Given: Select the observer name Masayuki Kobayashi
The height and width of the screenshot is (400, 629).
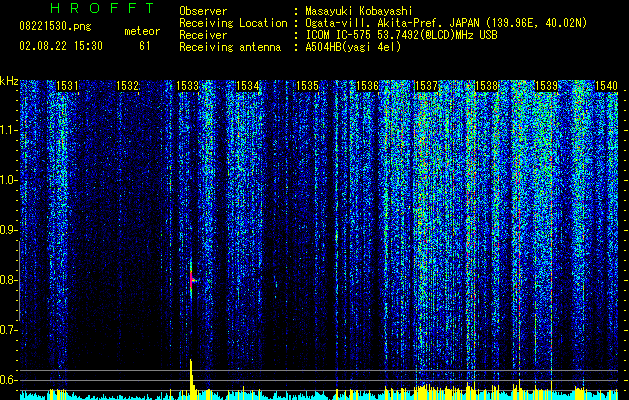Looking at the screenshot, I should click(x=359, y=11).
